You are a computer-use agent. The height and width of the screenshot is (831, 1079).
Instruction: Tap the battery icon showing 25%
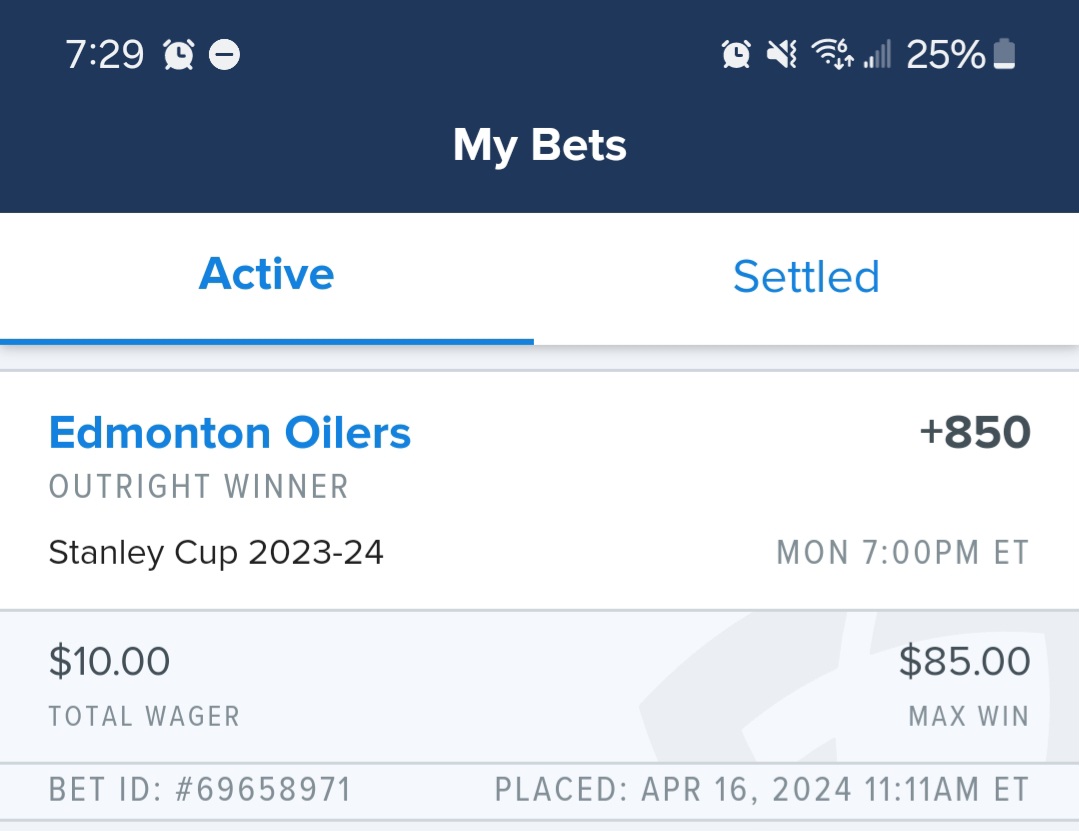[1005, 54]
